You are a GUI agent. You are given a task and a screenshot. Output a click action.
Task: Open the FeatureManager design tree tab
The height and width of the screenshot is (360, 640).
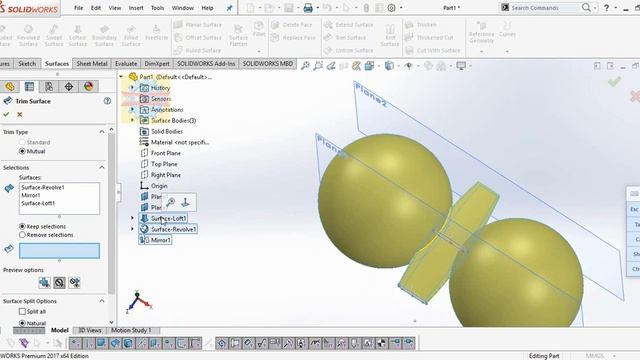point(10,86)
